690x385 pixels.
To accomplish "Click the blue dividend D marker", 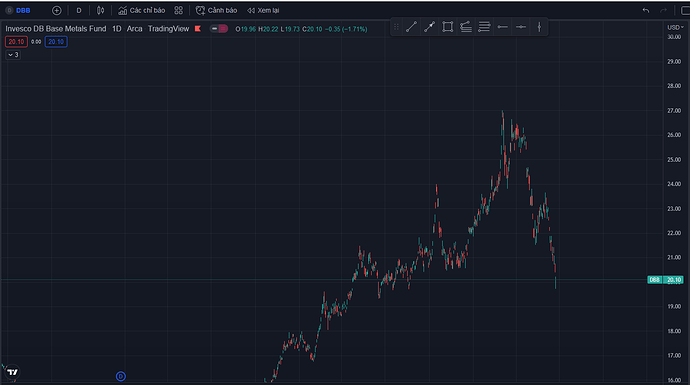I will [121, 376].
